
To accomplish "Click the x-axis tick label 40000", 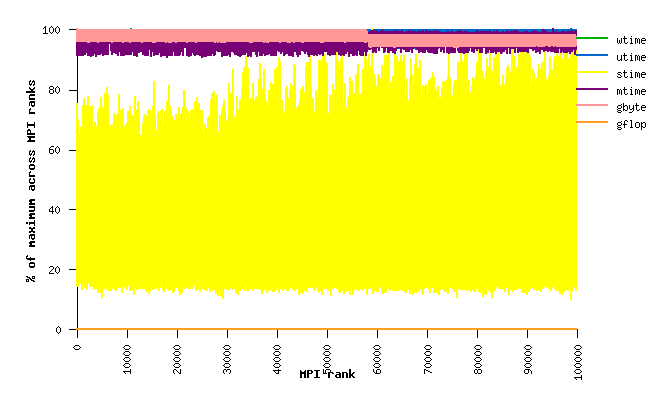I will (277, 359).
